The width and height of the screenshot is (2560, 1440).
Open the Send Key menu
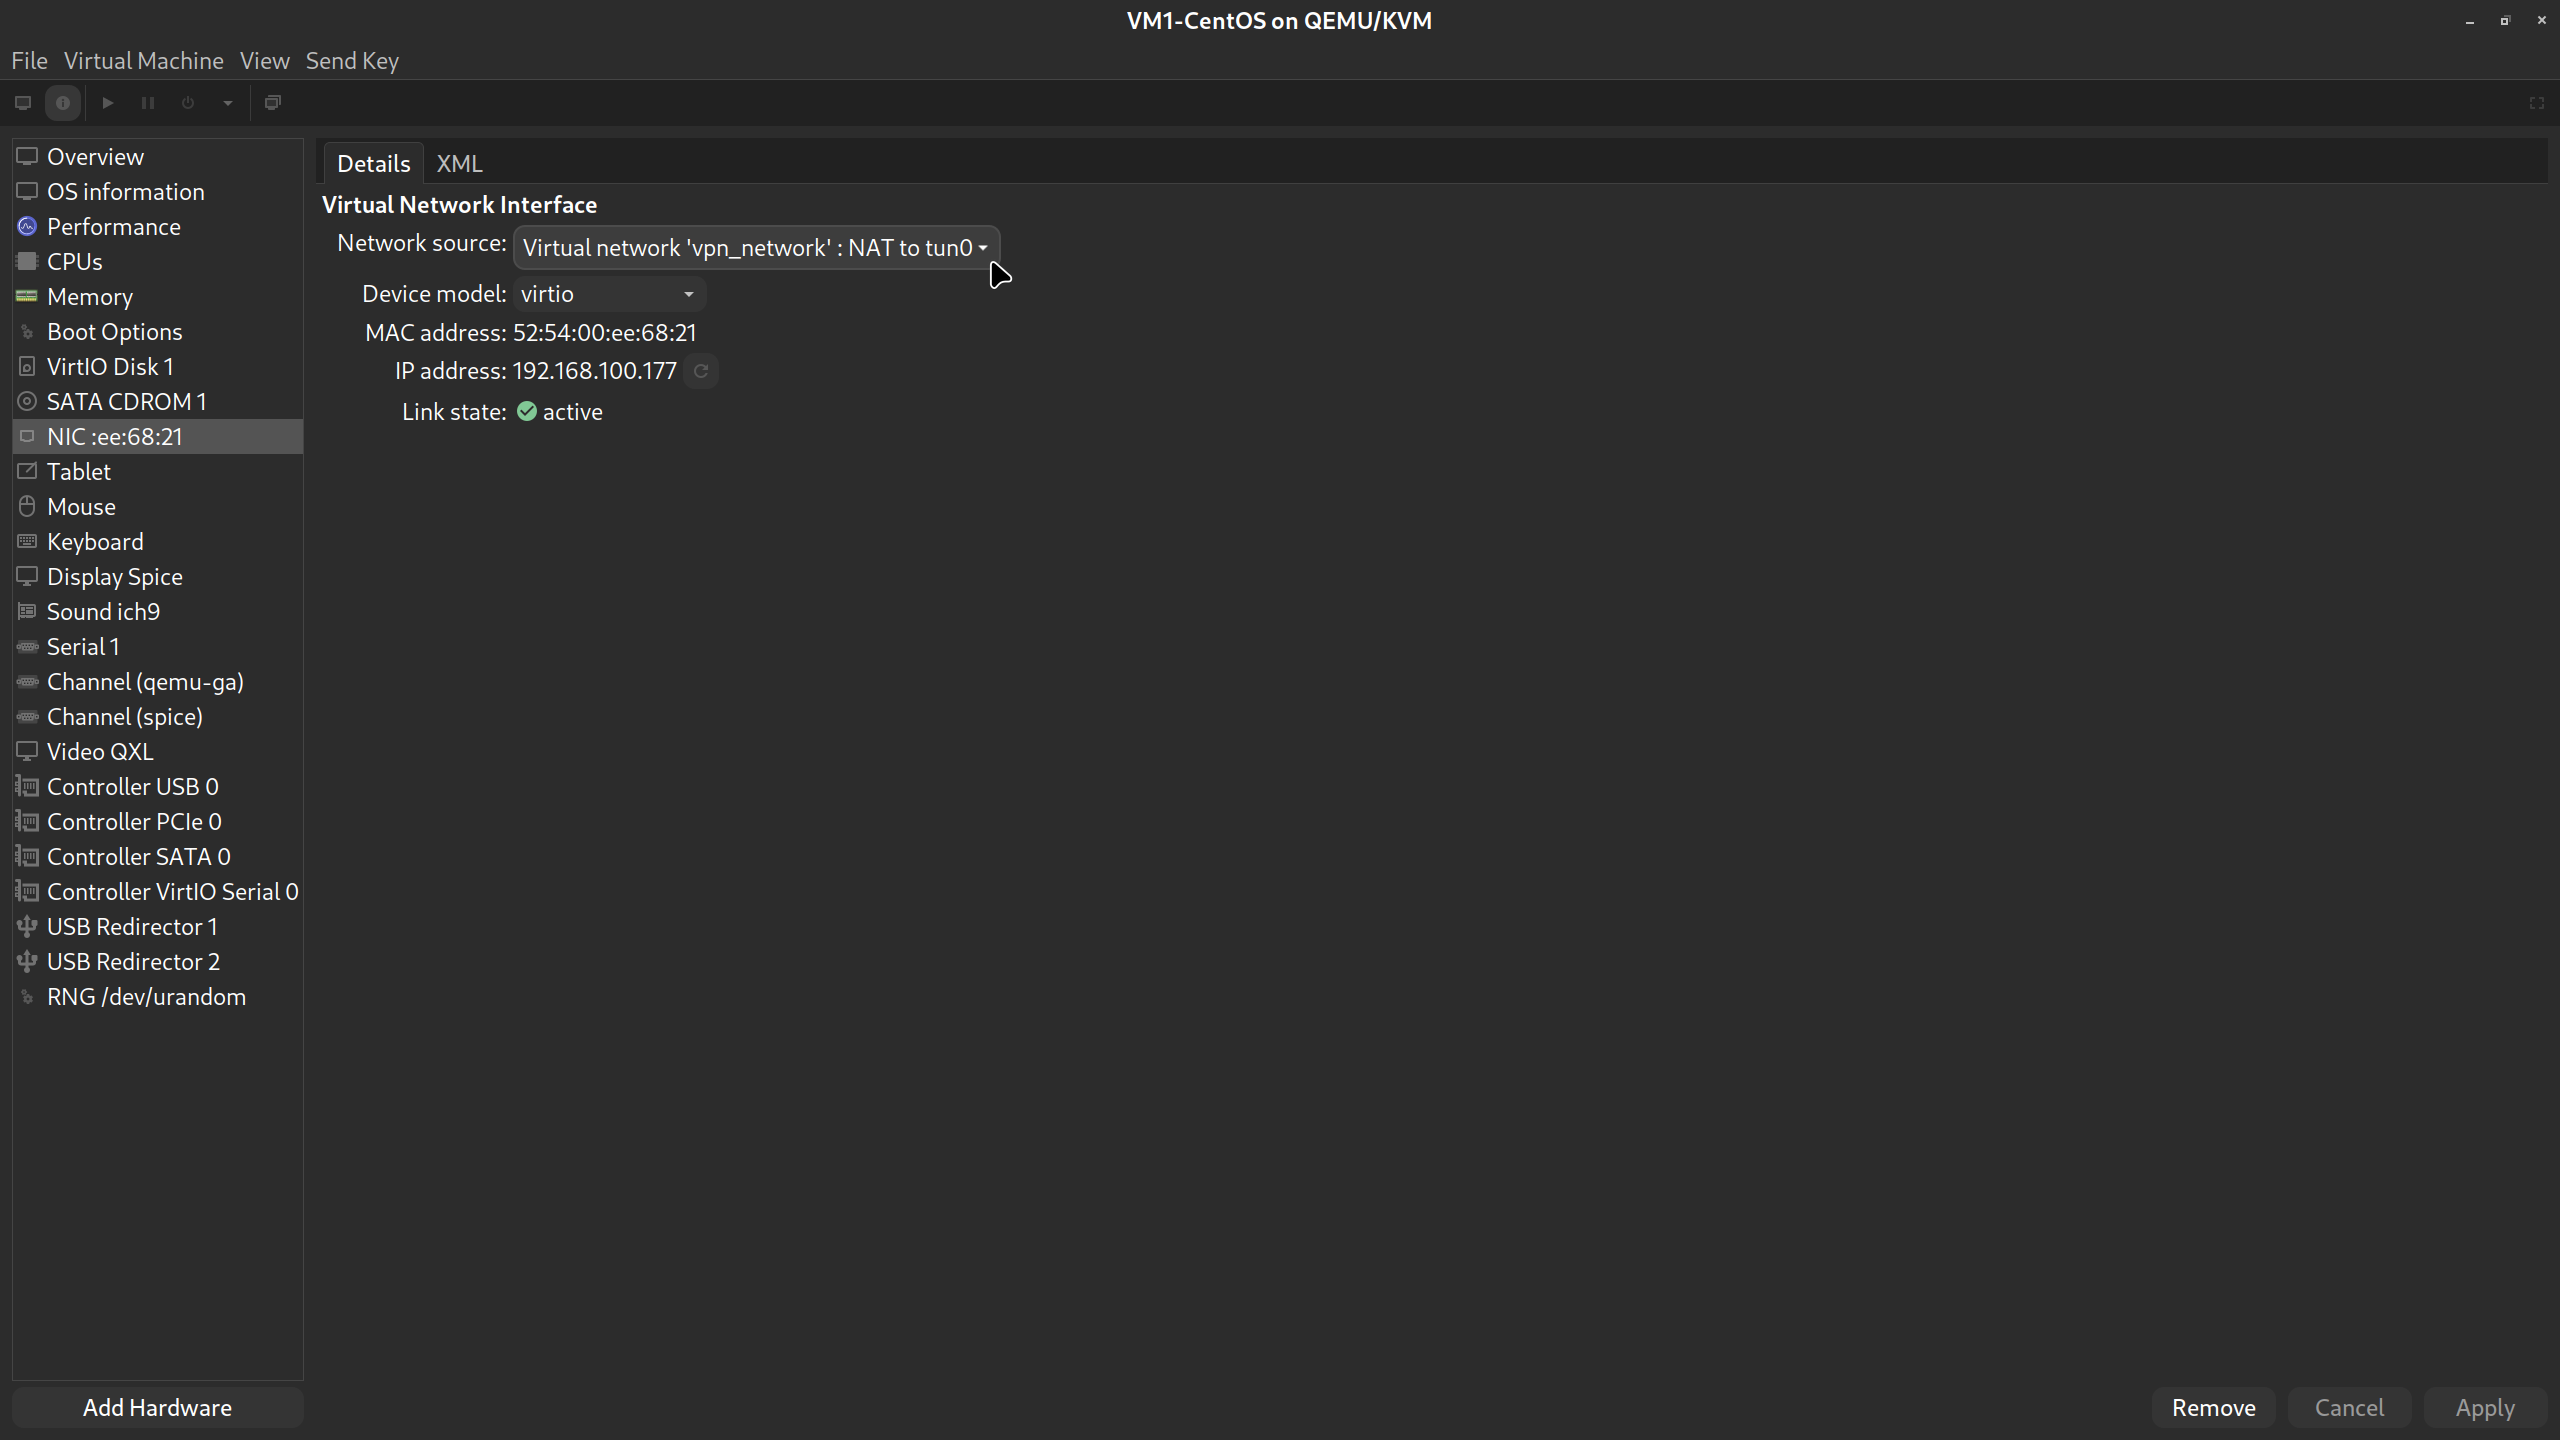352,61
